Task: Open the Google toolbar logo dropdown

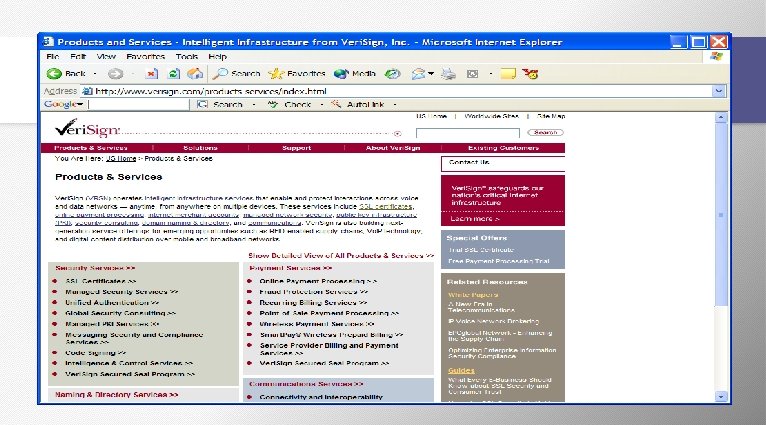Action: (64, 104)
